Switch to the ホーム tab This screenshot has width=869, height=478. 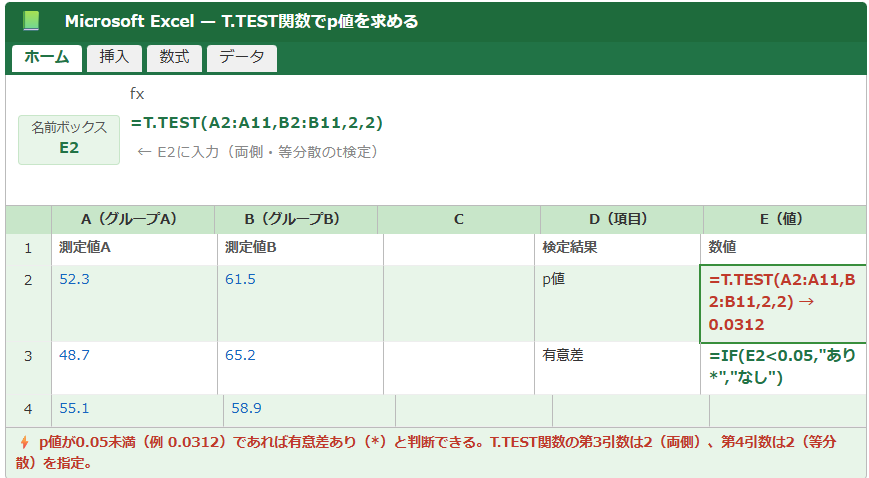point(46,58)
